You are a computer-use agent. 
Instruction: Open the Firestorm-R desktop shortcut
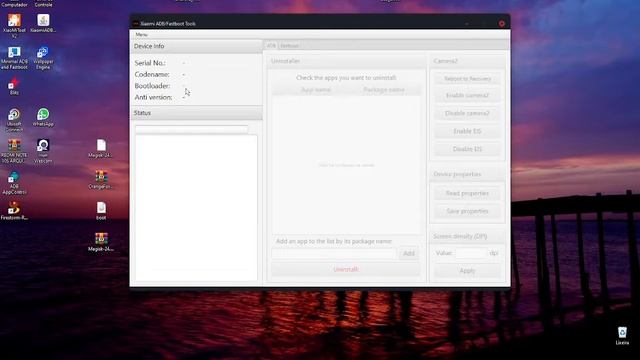point(14,211)
